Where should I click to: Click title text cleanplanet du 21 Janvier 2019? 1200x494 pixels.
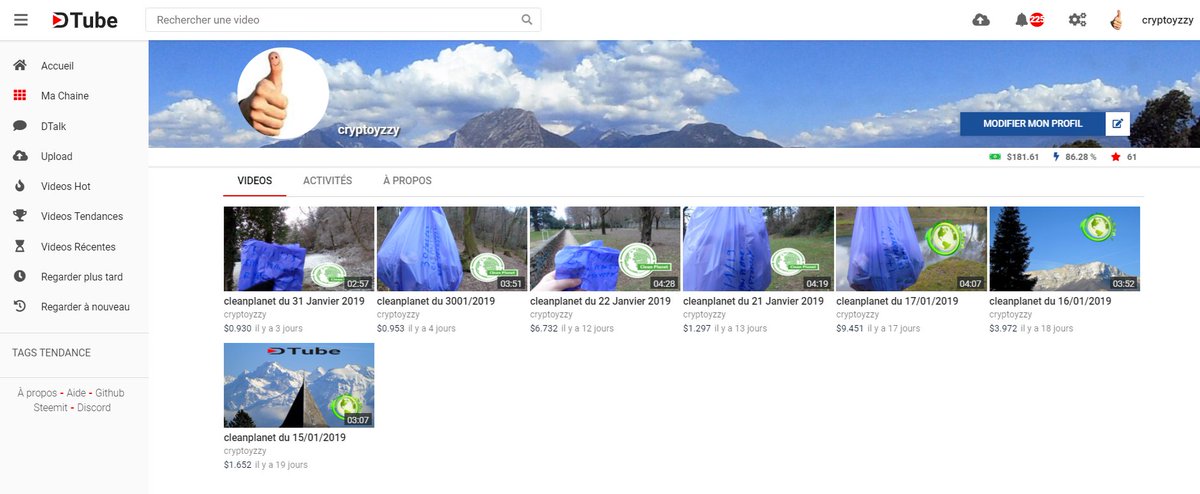(x=753, y=301)
